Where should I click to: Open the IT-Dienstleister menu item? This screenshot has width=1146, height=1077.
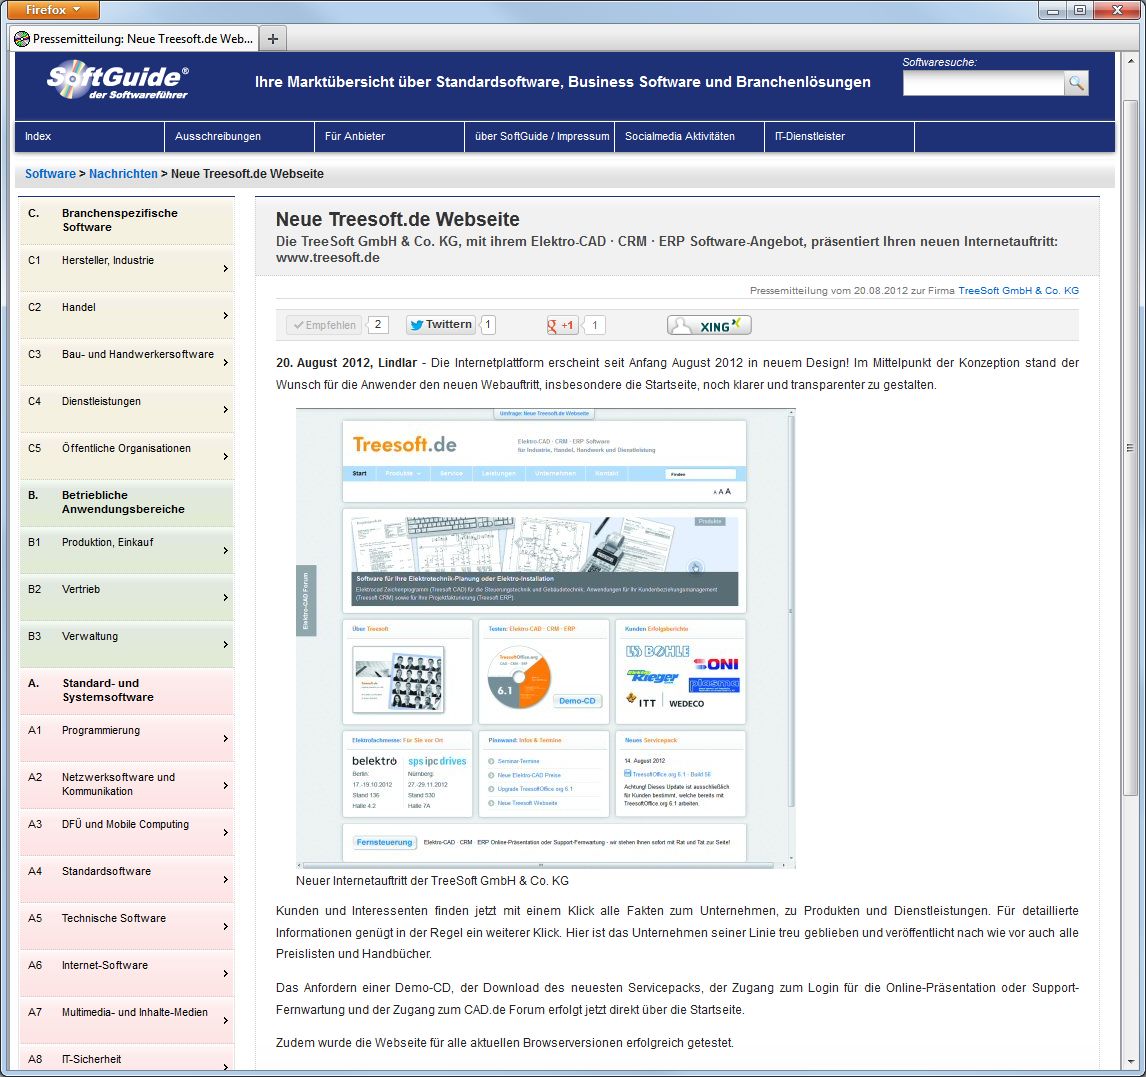coord(810,137)
